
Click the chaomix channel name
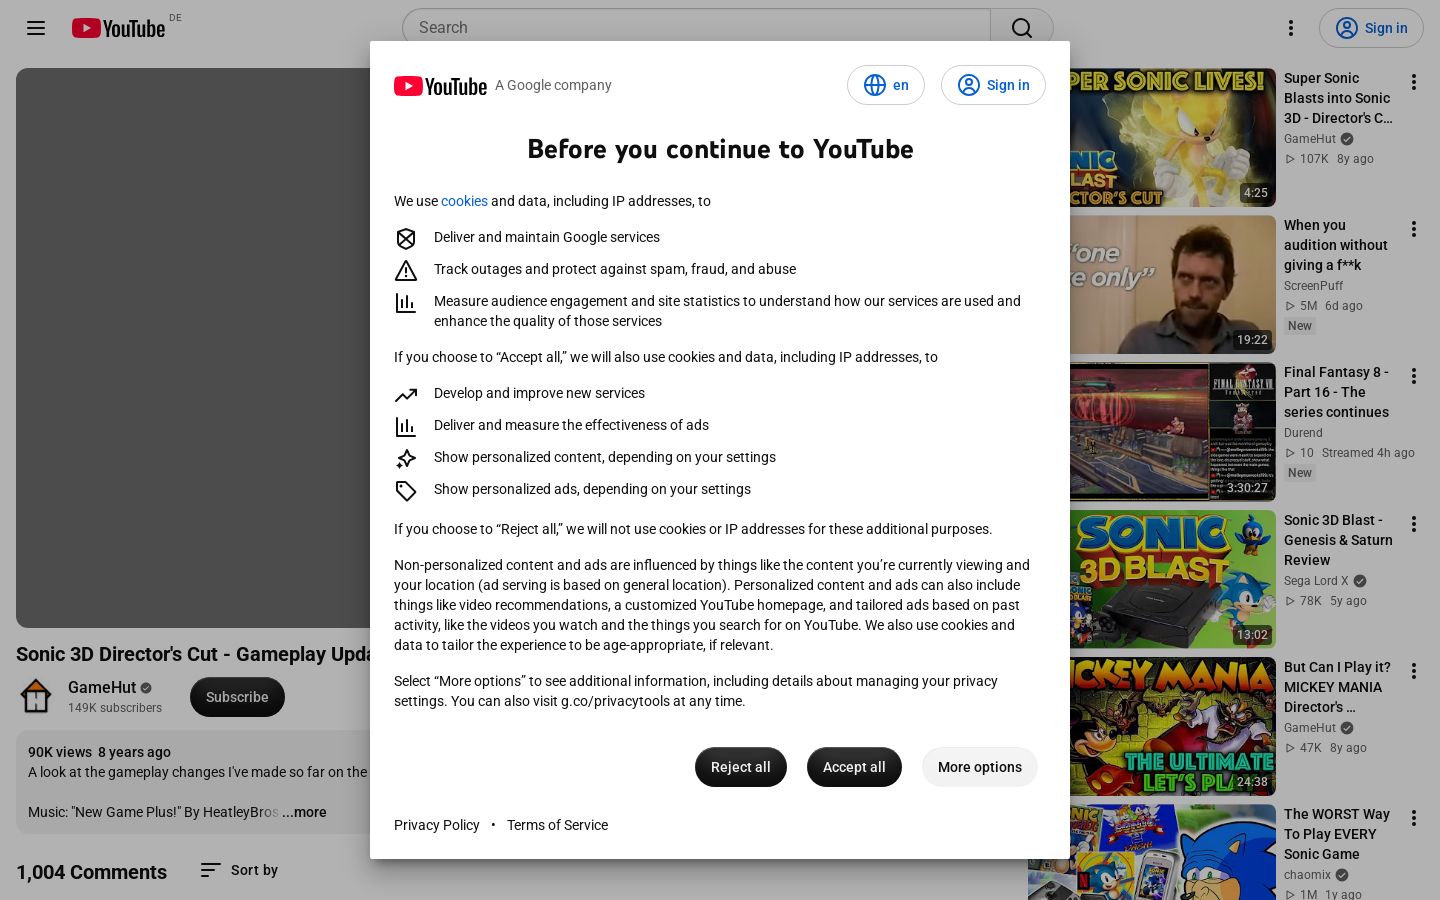(1307, 875)
